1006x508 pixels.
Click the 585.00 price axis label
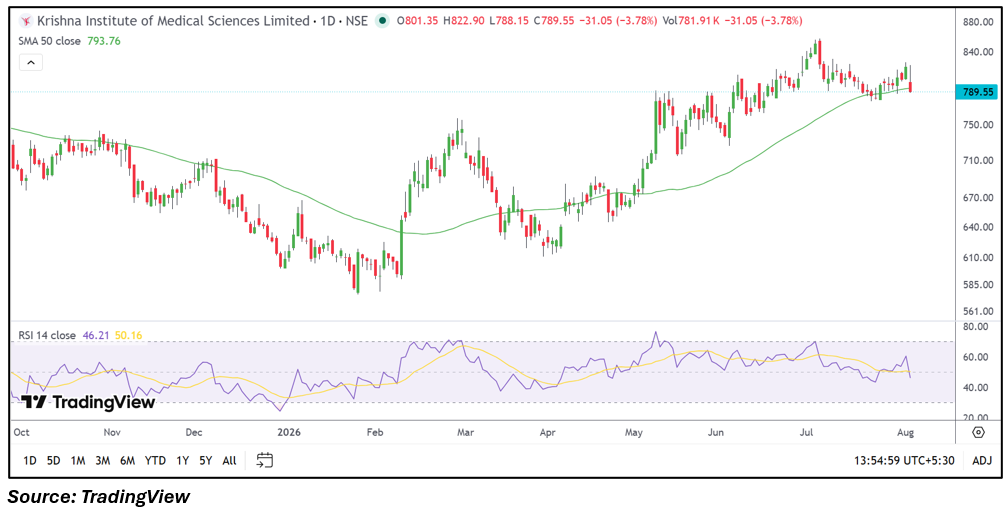point(979,285)
